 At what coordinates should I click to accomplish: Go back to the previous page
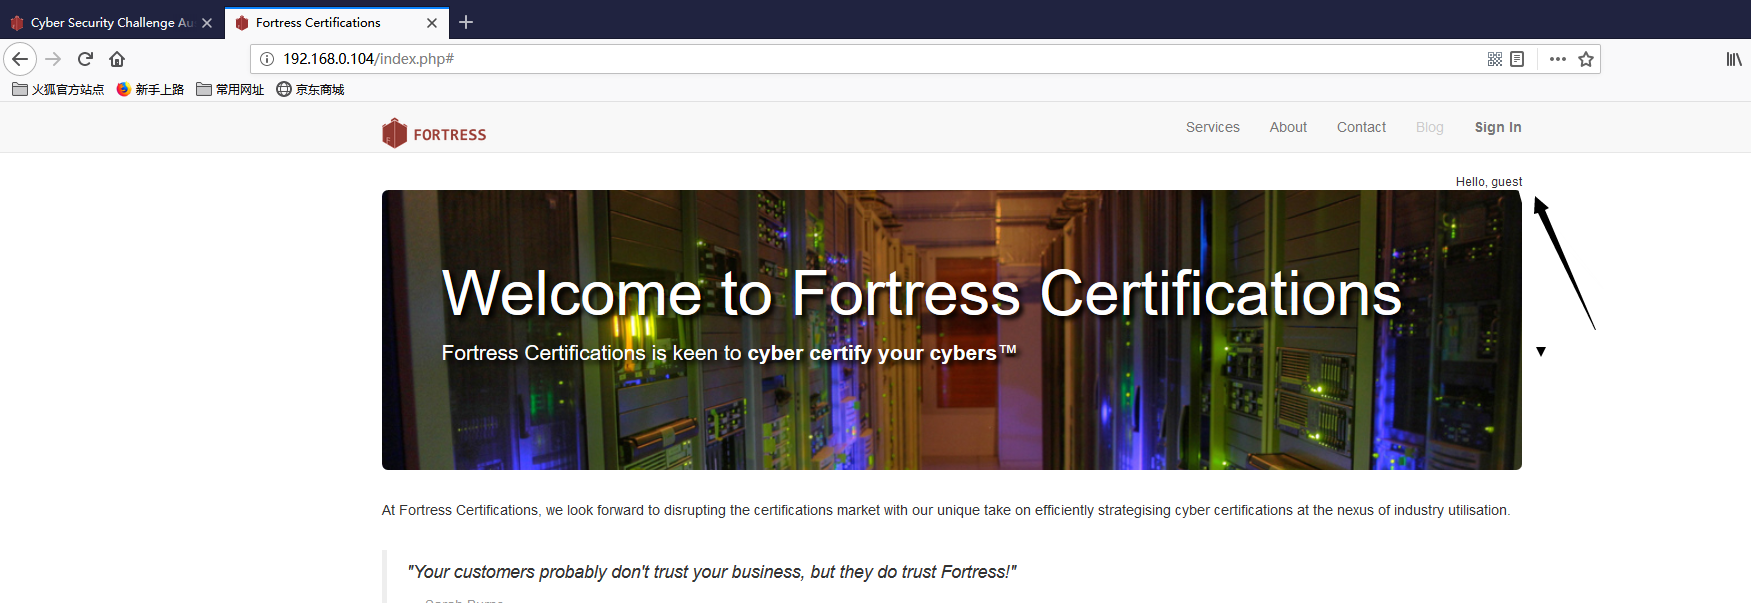pyautogui.click(x=20, y=59)
